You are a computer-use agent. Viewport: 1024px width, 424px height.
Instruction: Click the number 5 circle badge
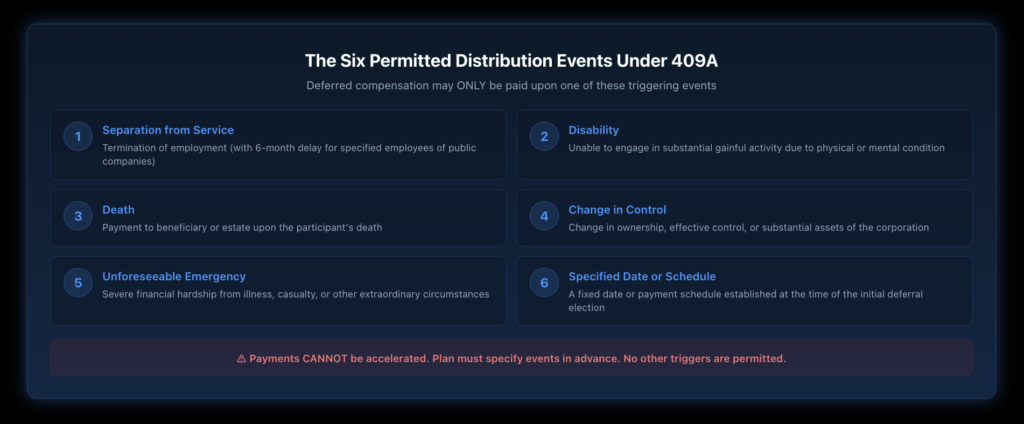pos(78,283)
